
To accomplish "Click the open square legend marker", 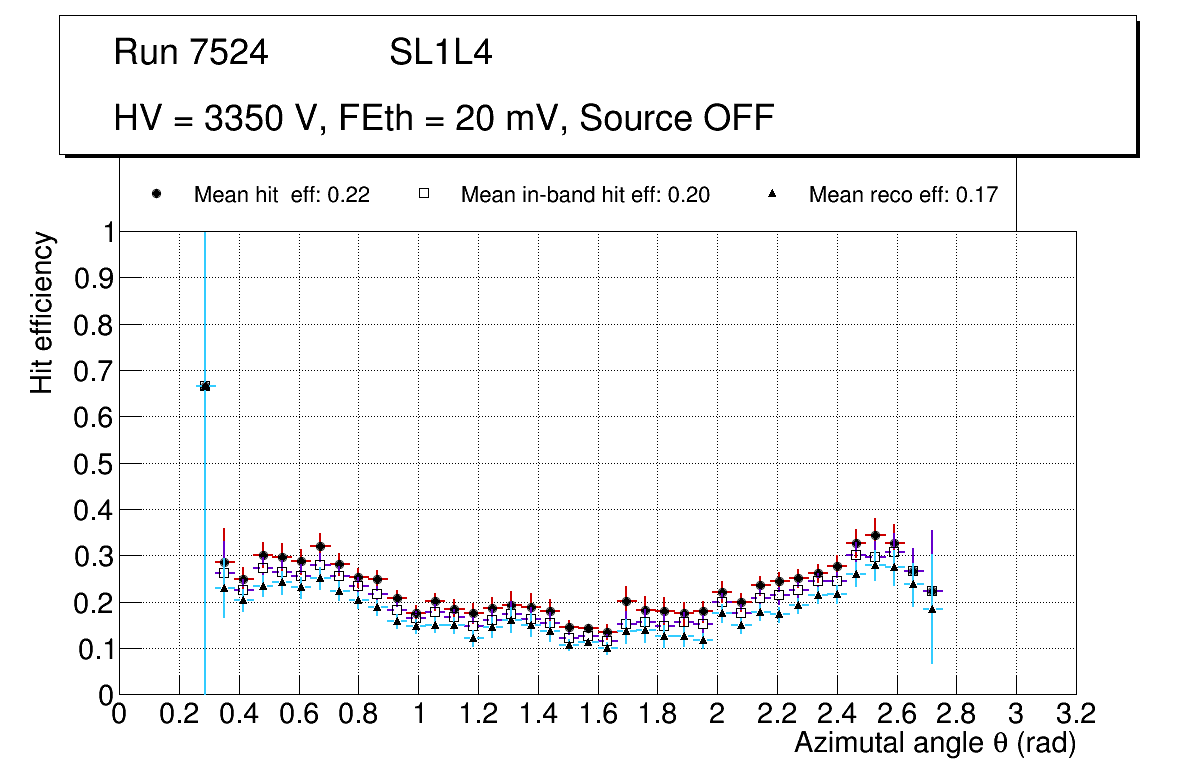I will click(424, 195).
